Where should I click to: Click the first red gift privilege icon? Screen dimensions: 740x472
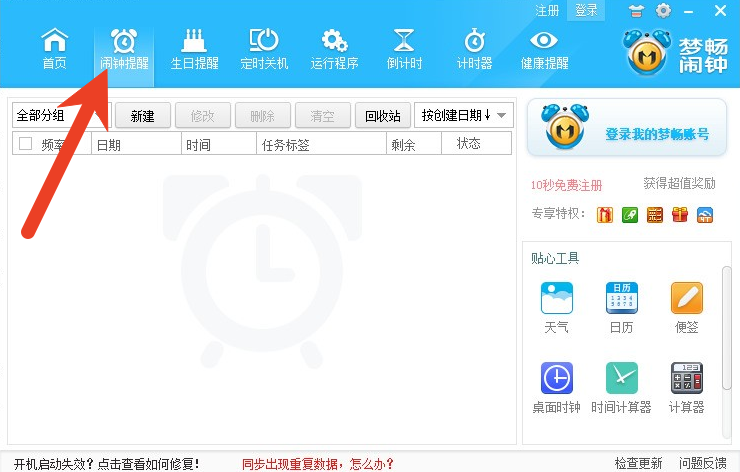click(605, 215)
